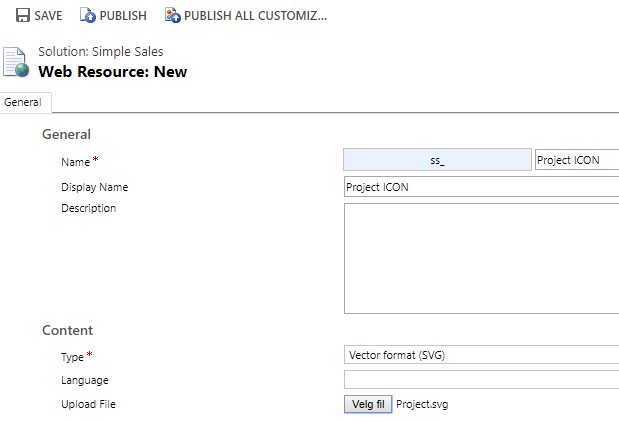Click inside the Description text area
Image resolution: width=619 pixels, height=422 pixels.
[480, 258]
